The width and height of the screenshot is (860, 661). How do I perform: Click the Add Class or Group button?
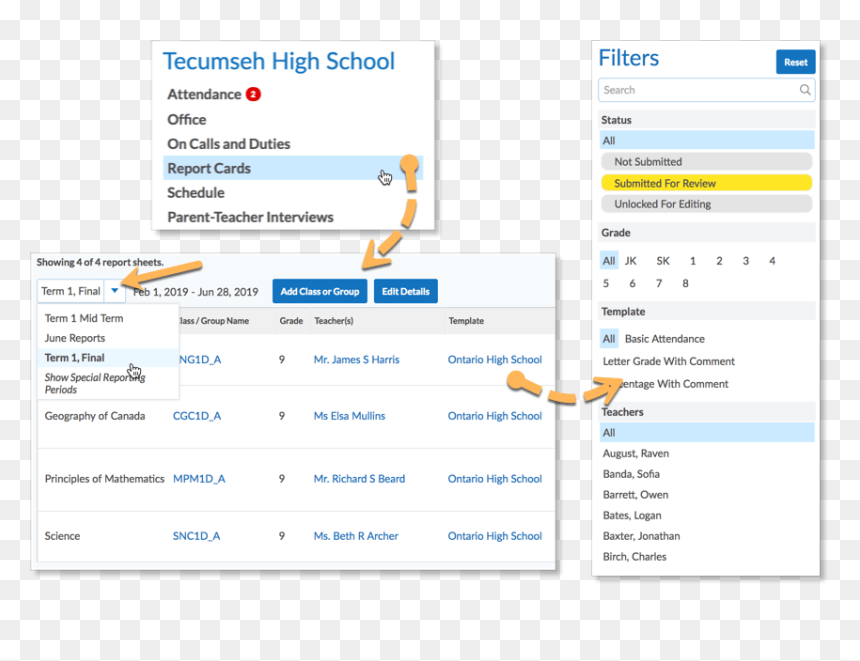click(320, 291)
